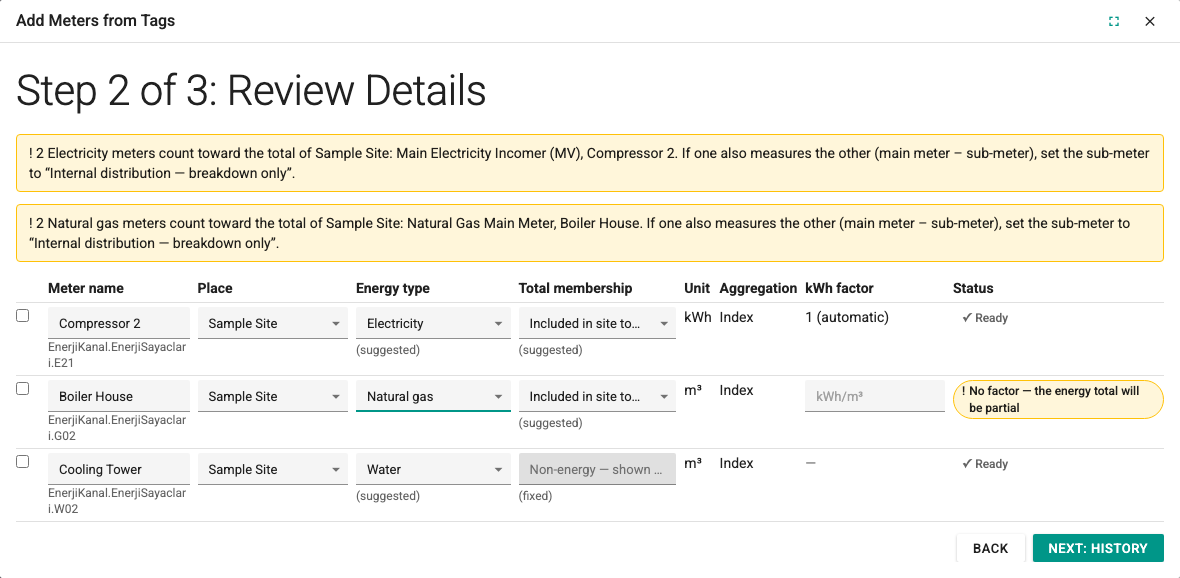This screenshot has height=578, width=1180.
Task: Click the Meter name column header
Action: [86, 288]
